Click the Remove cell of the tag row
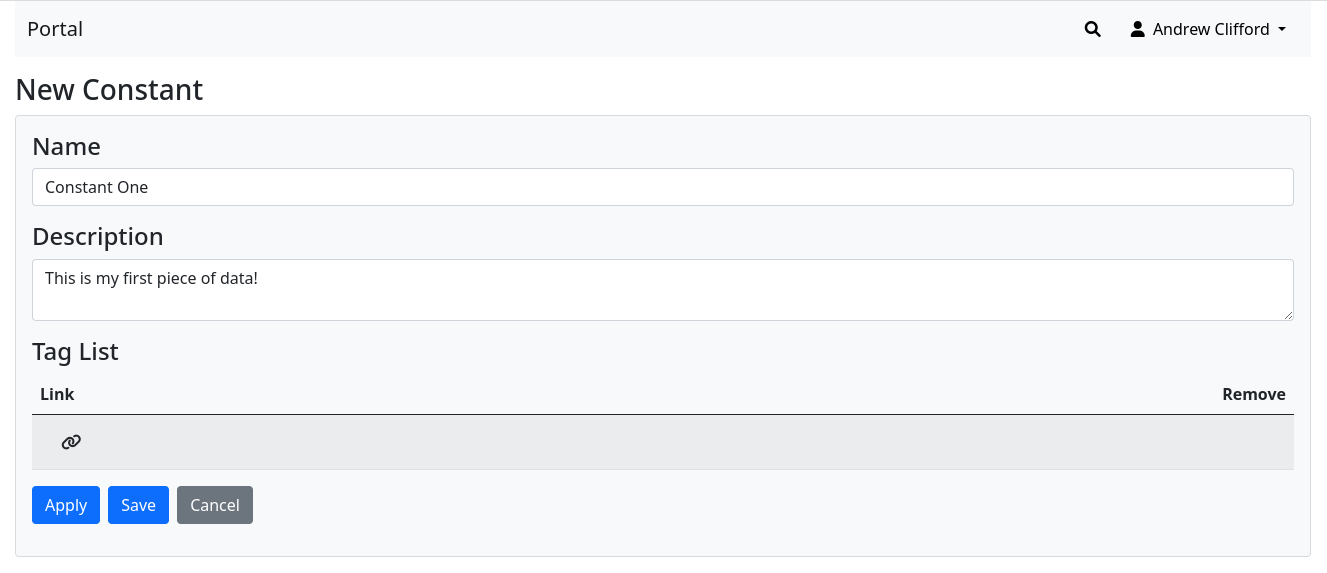Viewport: 1327px width, 573px height. tap(1253, 442)
